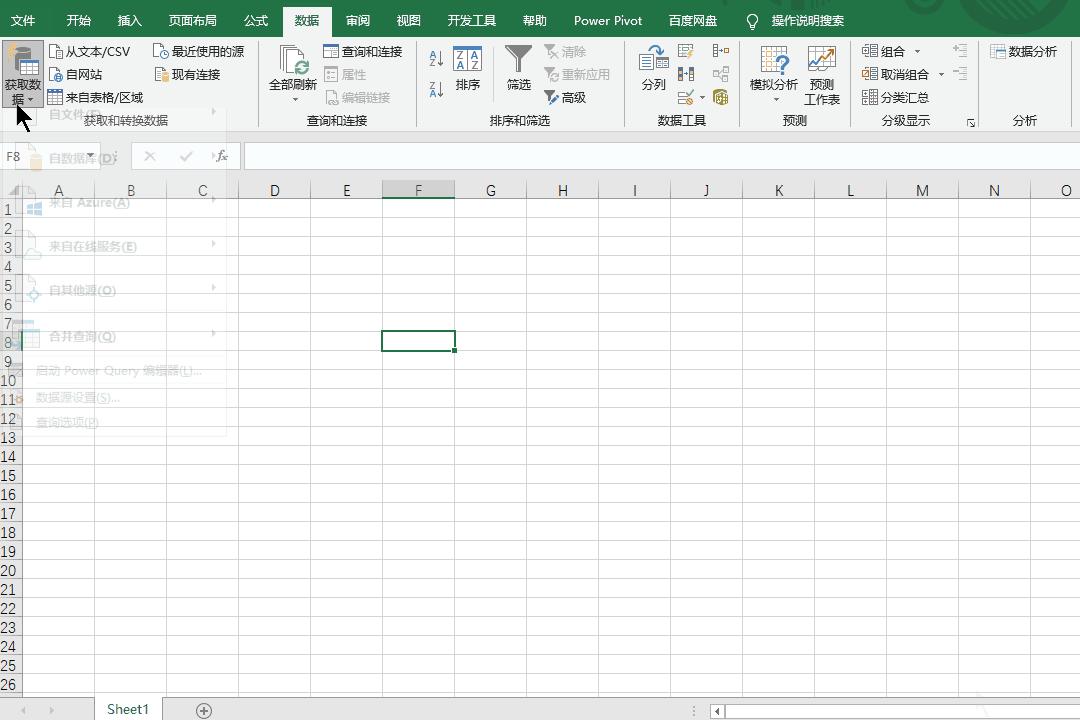Open the Data Analysis (数据分析) tool

[x=1024, y=52]
